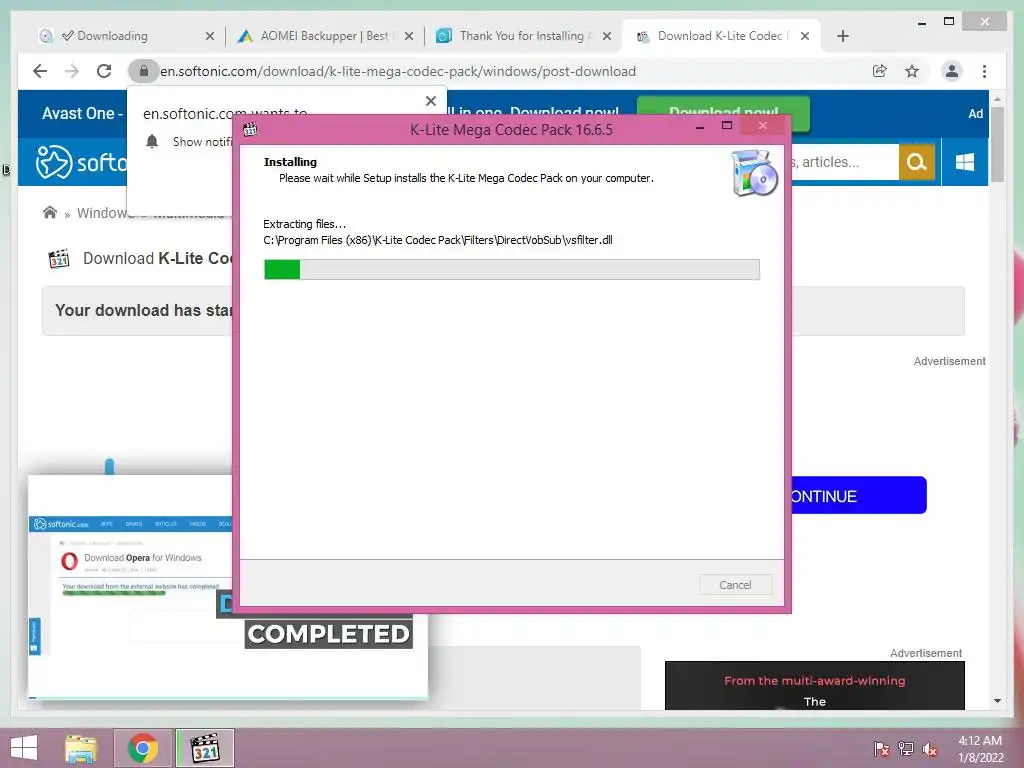Close the Thank You for Installing tab
Image resolution: width=1024 pixels, height=768 pixels.
pyautogui.click(x=607, y=36)
